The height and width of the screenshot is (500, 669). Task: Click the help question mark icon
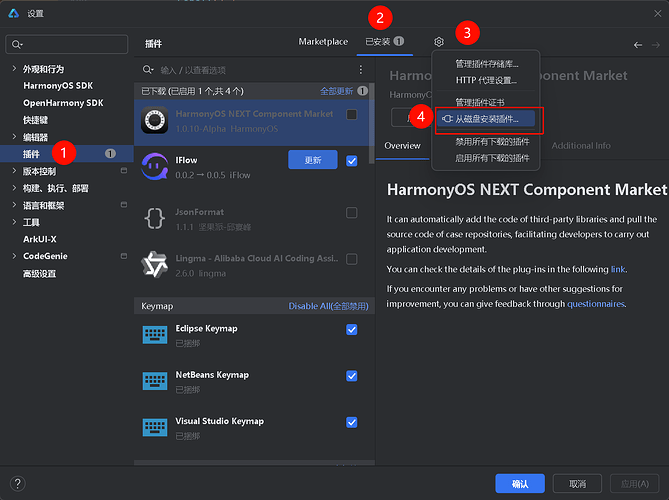tap(17, 483)
